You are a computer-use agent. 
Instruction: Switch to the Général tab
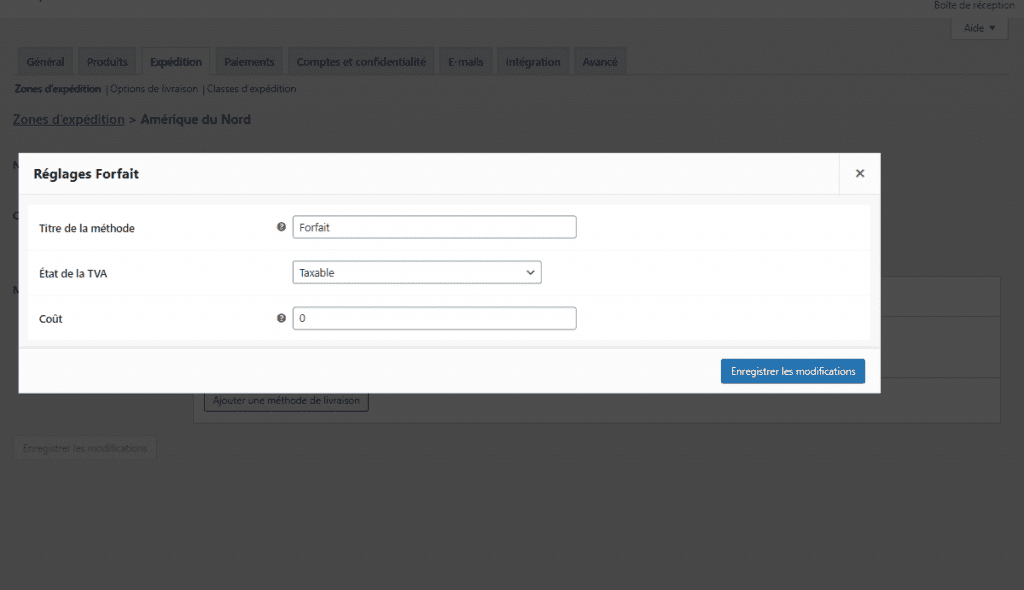coord(45,61)
